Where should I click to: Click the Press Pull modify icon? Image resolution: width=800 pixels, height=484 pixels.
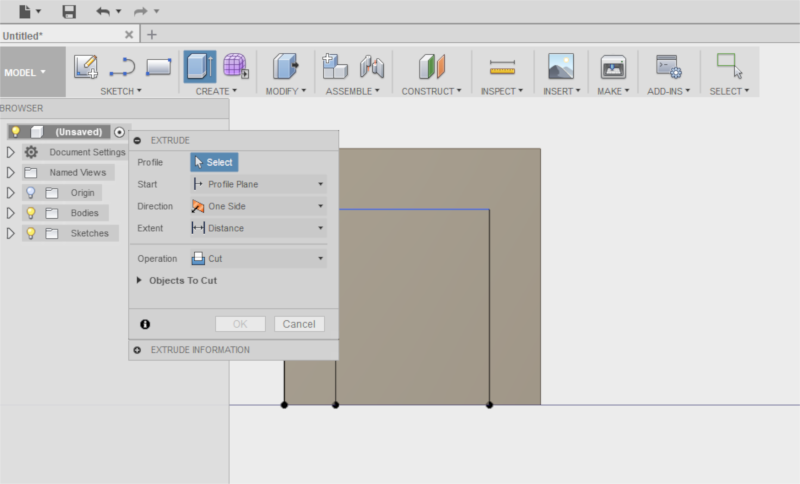(x=285, y=66)
